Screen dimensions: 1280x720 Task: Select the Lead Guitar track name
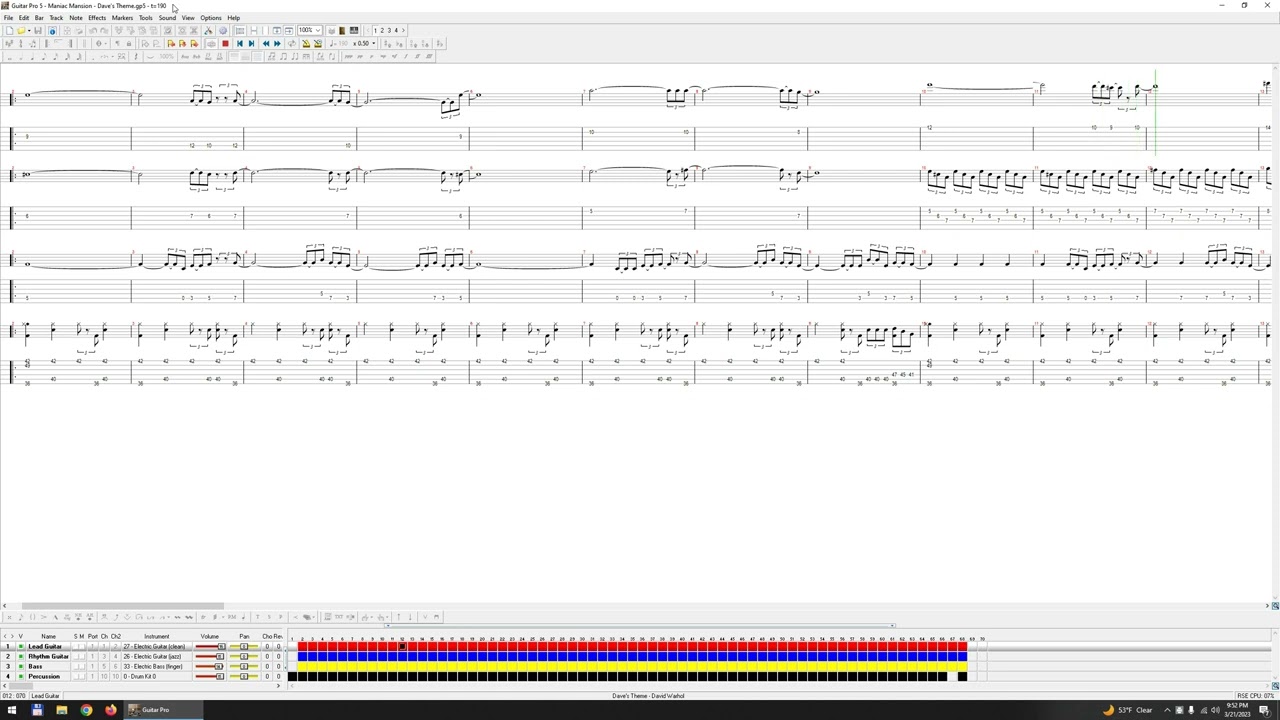pos(45,646)
